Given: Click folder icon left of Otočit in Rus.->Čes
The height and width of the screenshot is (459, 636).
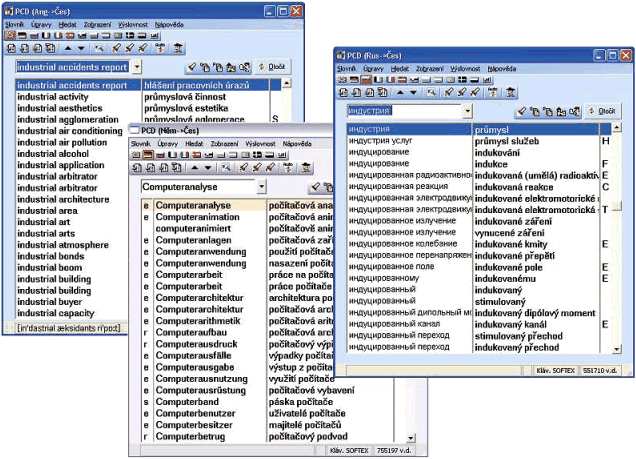Looking at the screenshot, I should click(x=561, y=112).
